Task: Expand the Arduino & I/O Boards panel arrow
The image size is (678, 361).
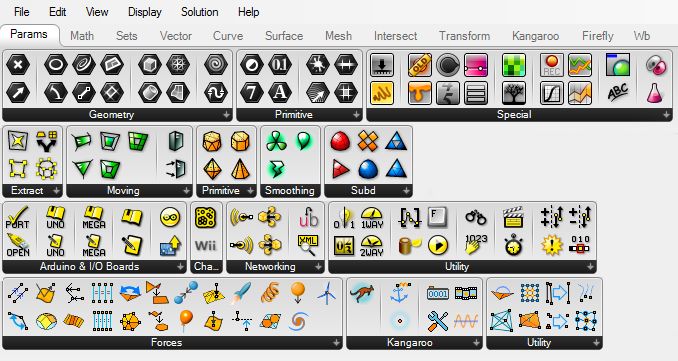Action: pyautogui.click(x=180, y=267)
